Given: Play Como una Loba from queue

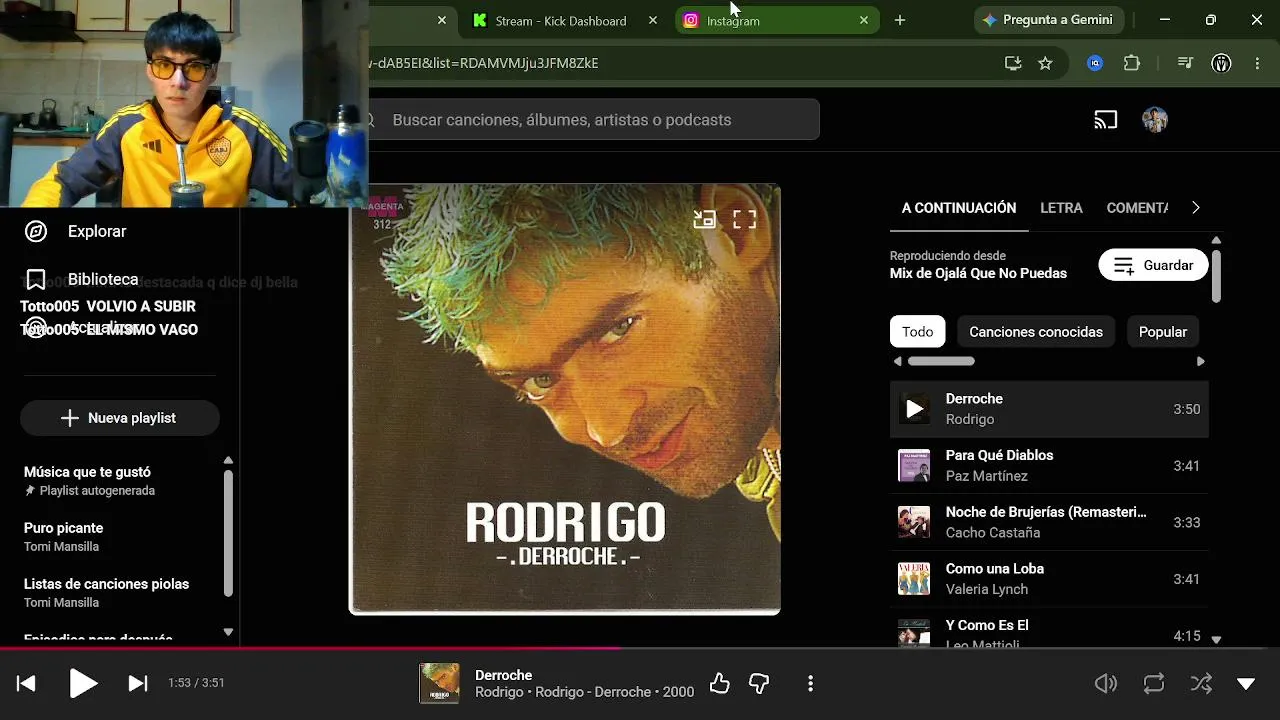Looking at the screenshot, I should 1049,579.
